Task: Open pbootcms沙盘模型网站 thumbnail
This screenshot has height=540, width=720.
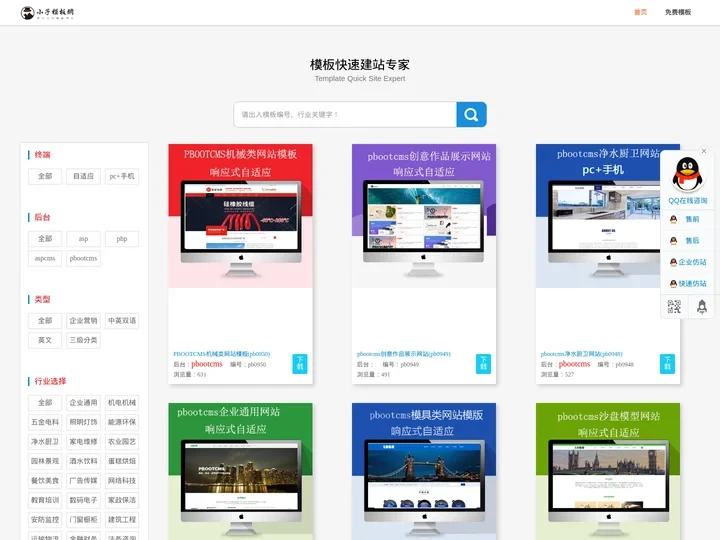Action: pos(608,472)
